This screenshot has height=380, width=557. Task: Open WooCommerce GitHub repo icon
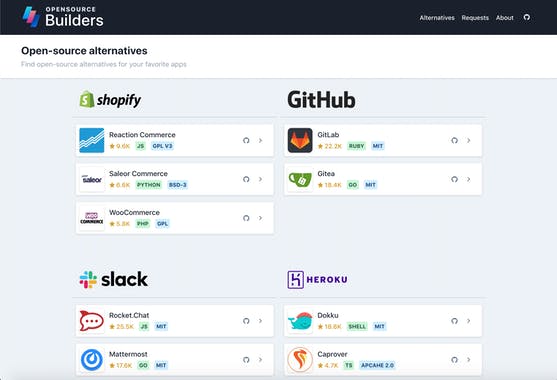[246, 218]
